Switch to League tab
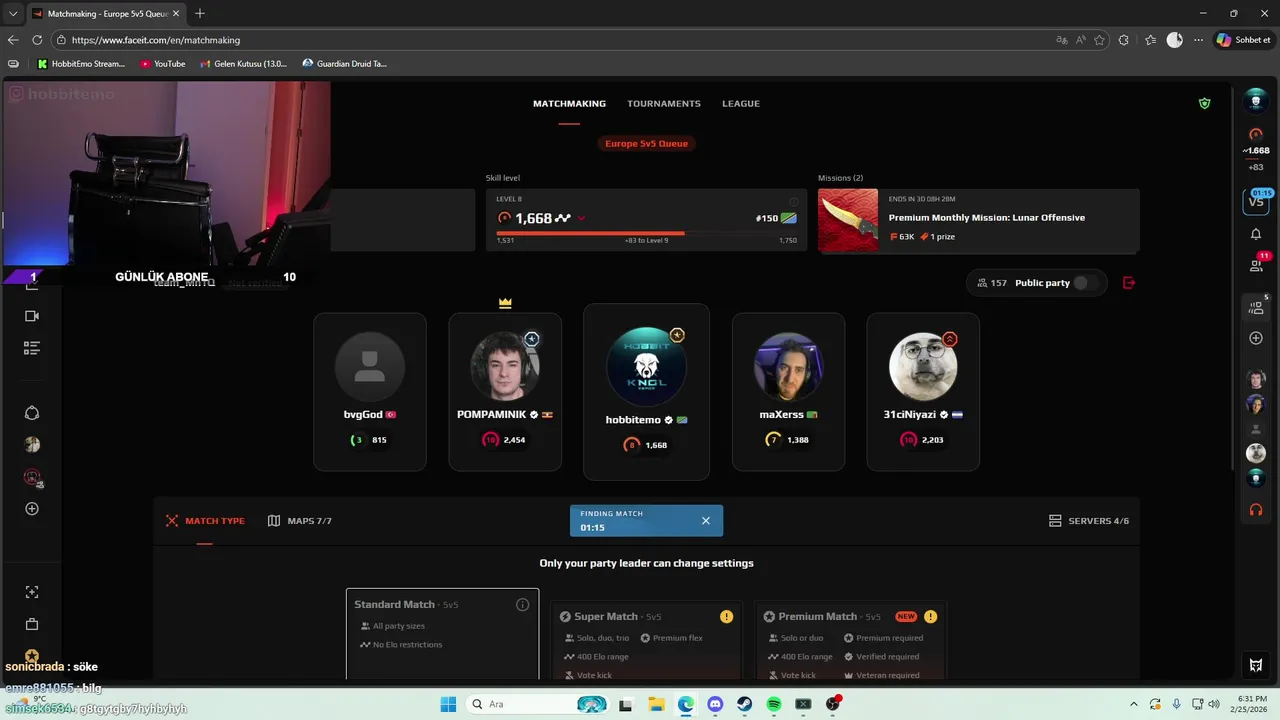 tap(741, 104)
